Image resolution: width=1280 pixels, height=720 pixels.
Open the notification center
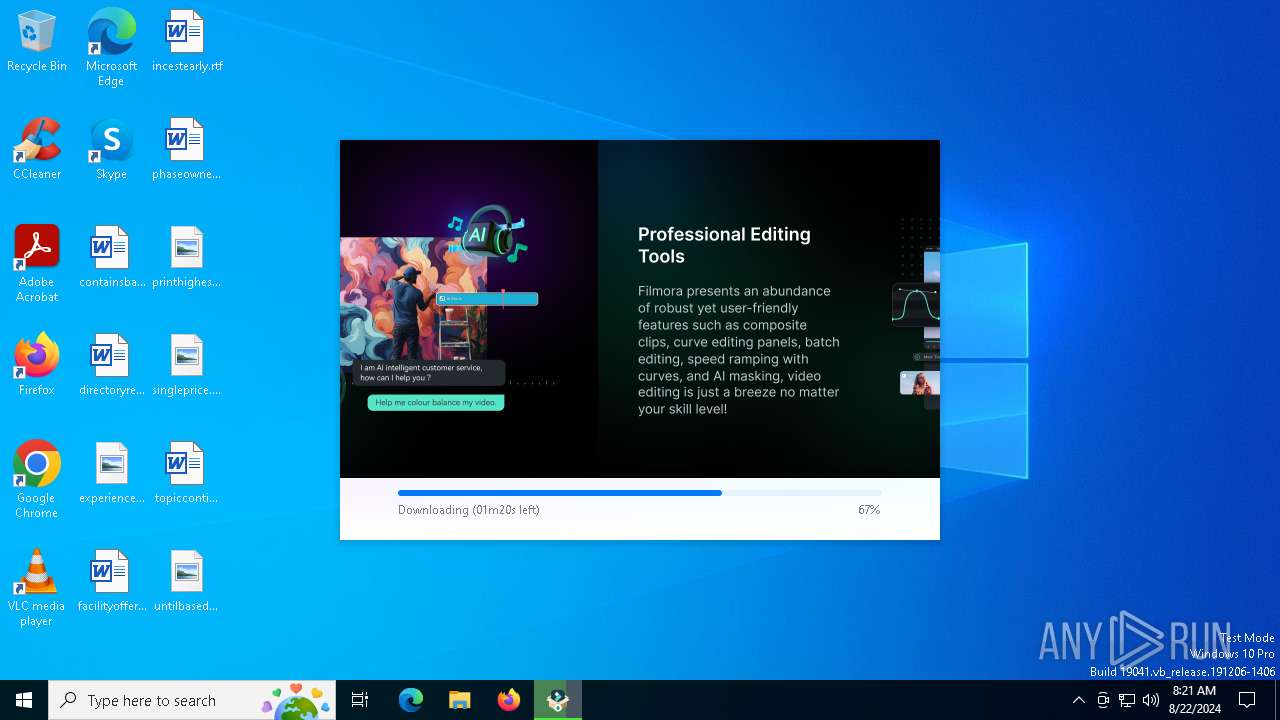1247,700
